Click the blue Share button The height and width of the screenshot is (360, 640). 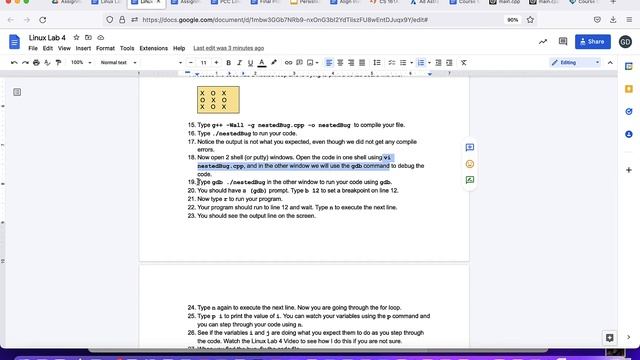coord(593,42)
